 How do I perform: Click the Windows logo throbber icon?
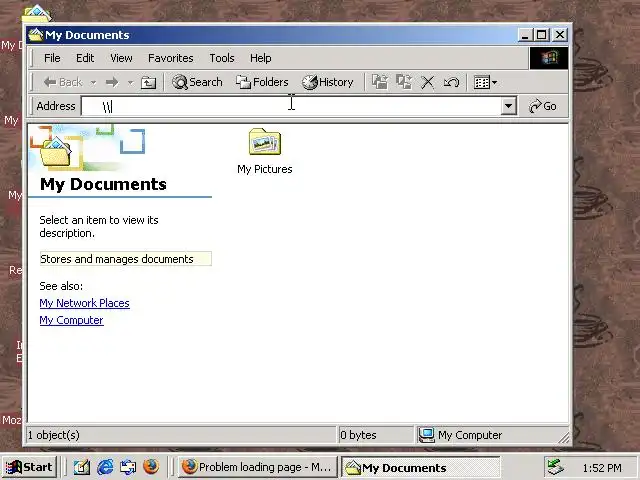point(549,58)
